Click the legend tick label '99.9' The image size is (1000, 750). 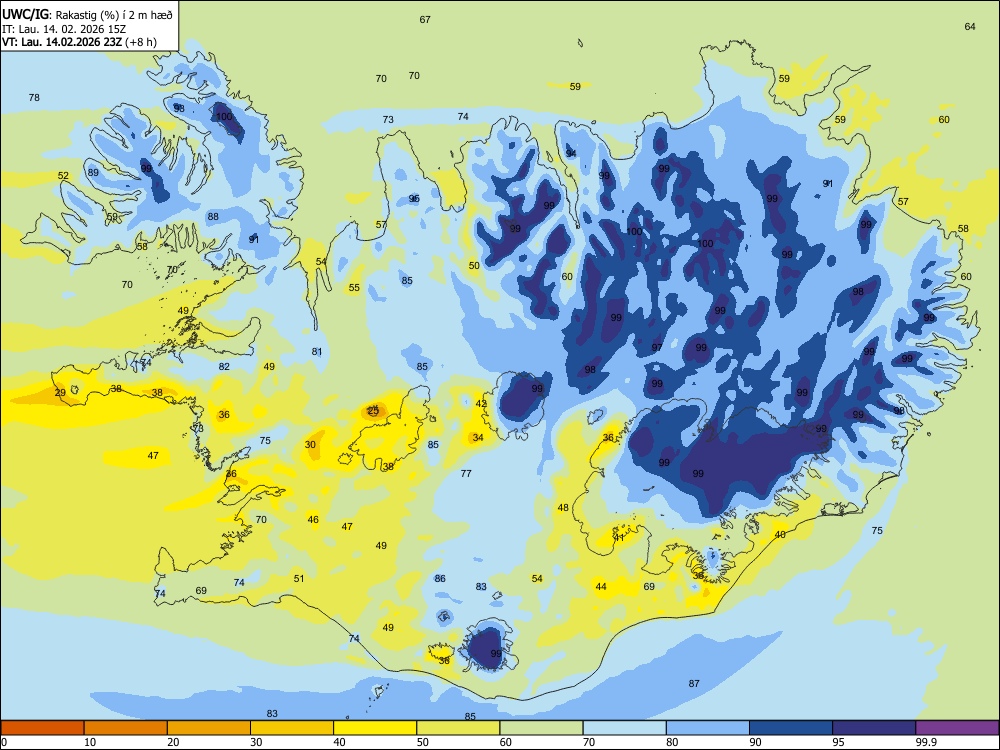tap(925, 742)
